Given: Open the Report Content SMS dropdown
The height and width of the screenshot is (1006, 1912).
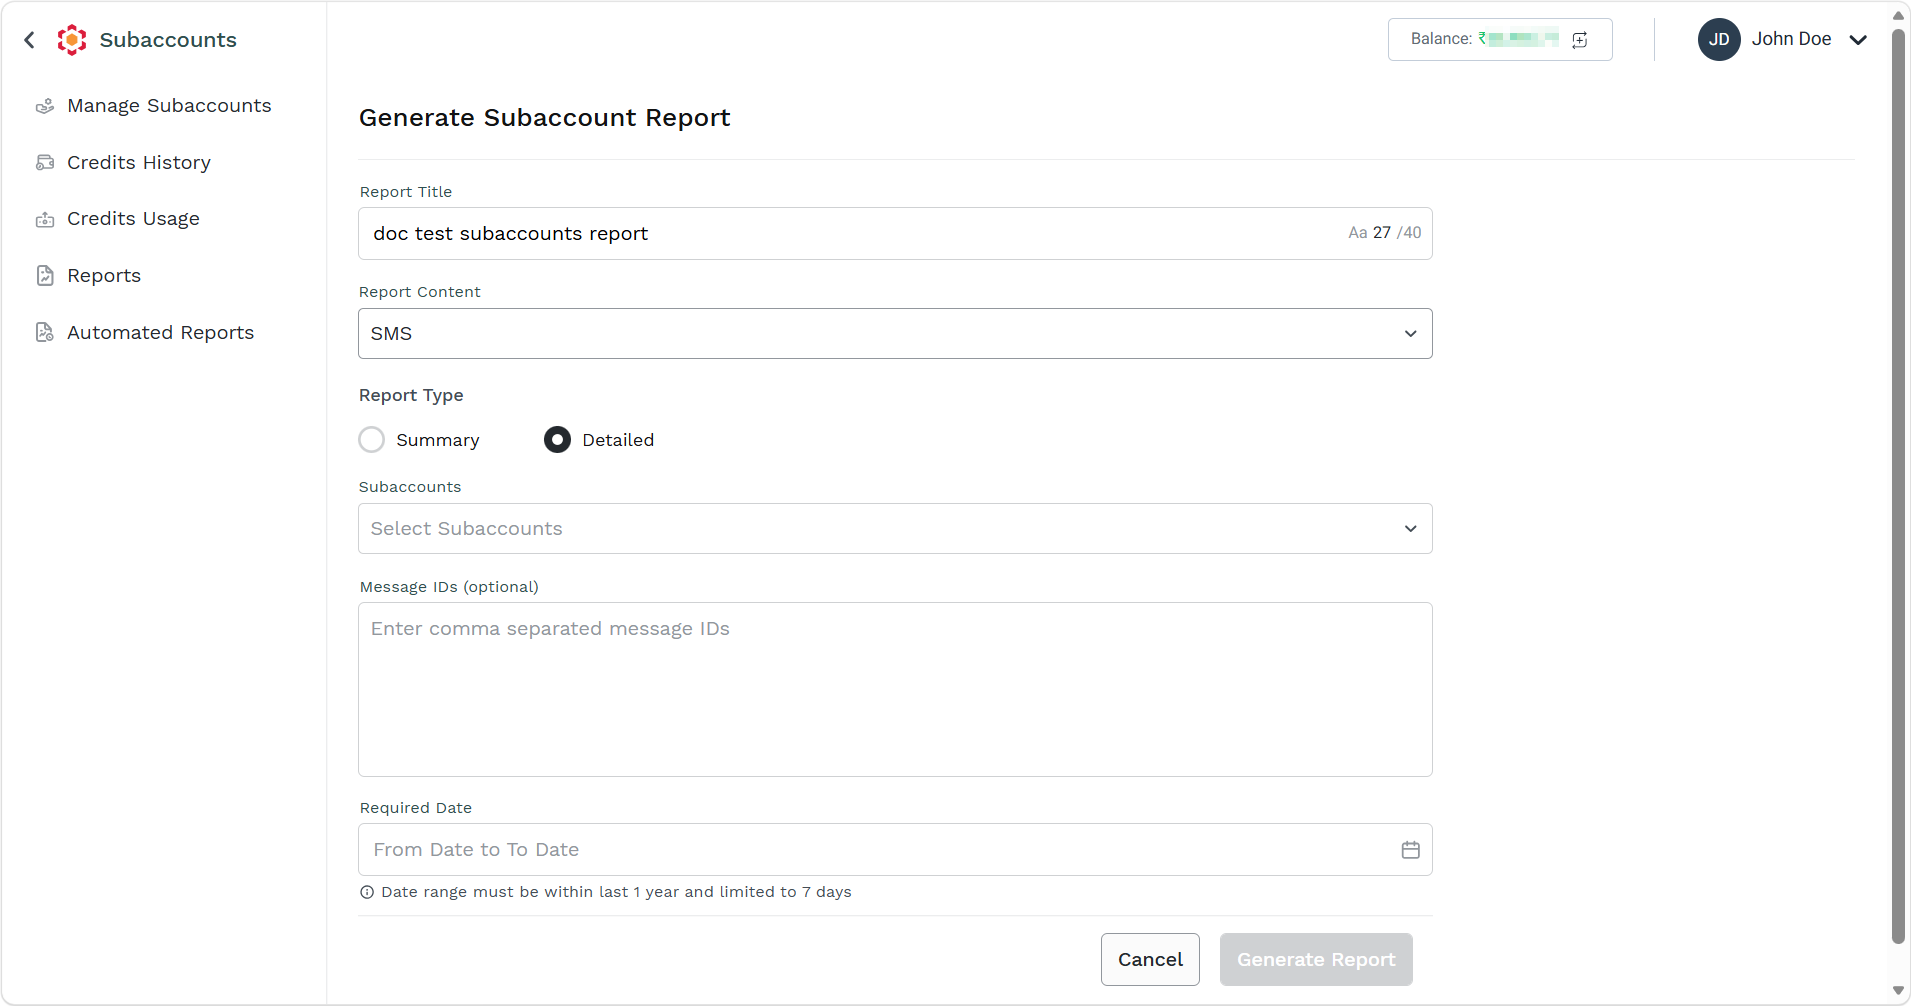Looking at the screenshot, I should (895, 334).
